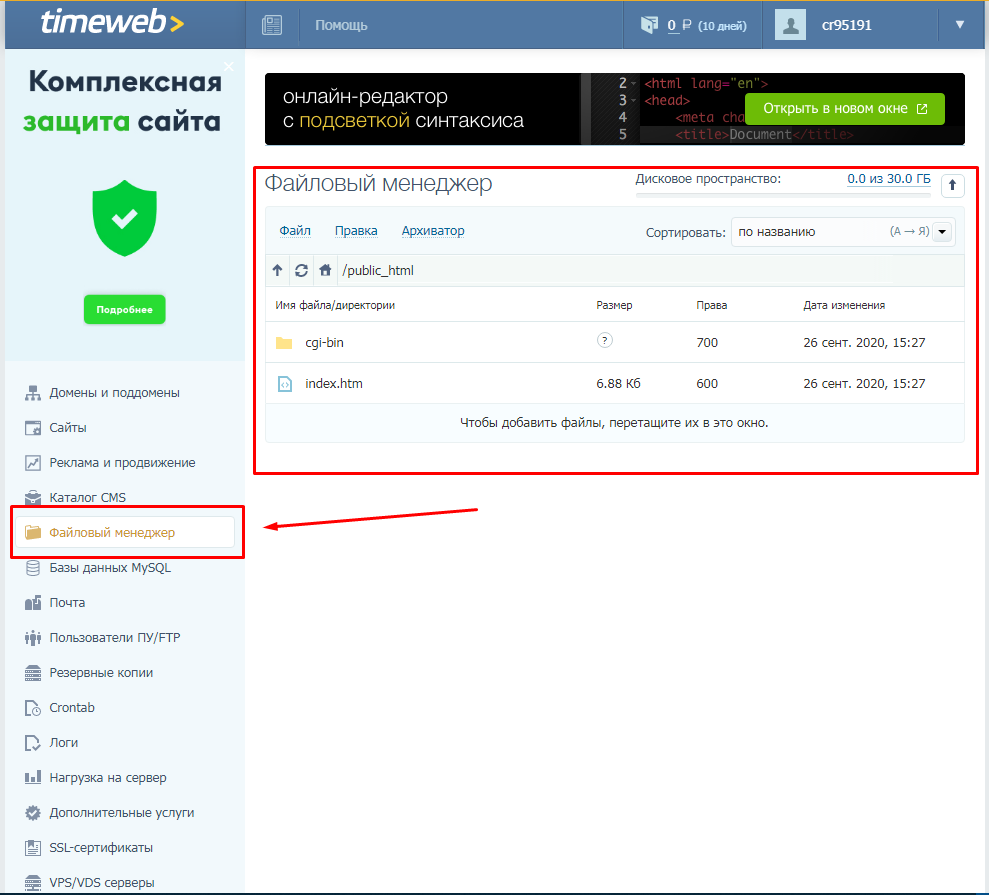Click the home directory icon
The image size is (989, 895).
point(325,271)
